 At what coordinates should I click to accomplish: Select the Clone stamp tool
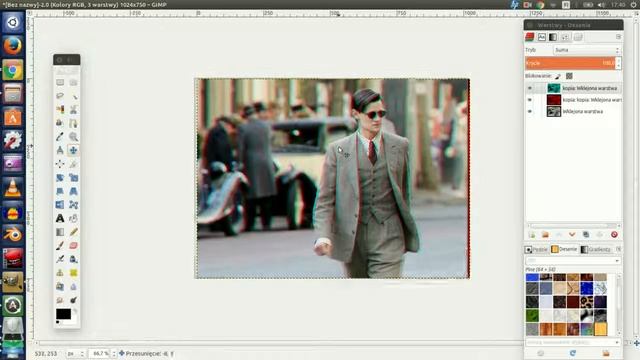tap(60, 273)
